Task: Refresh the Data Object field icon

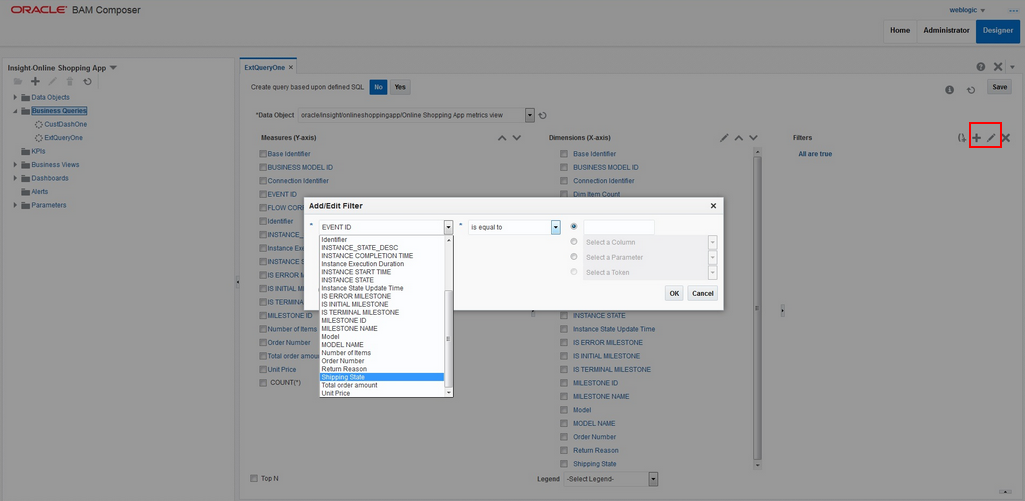Action: coord(543,116)
